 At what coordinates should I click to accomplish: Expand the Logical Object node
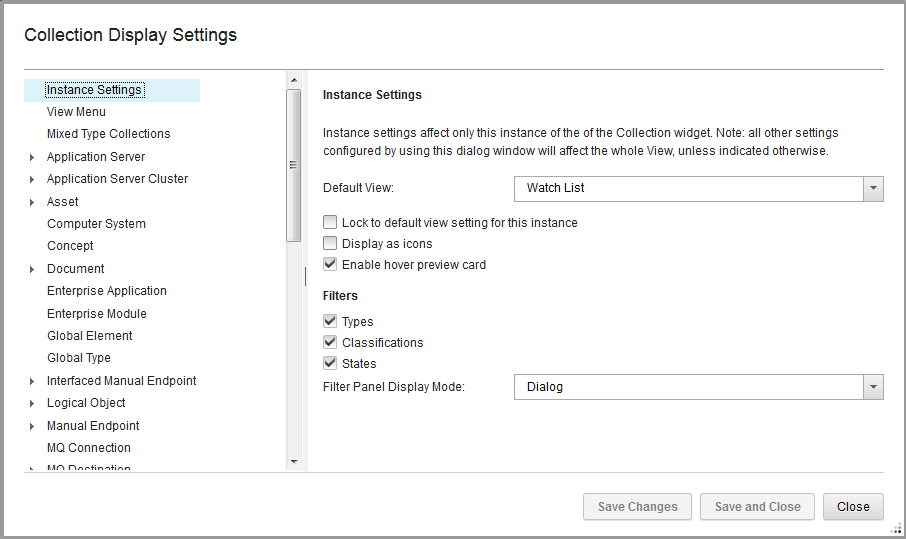pos(32,403)
